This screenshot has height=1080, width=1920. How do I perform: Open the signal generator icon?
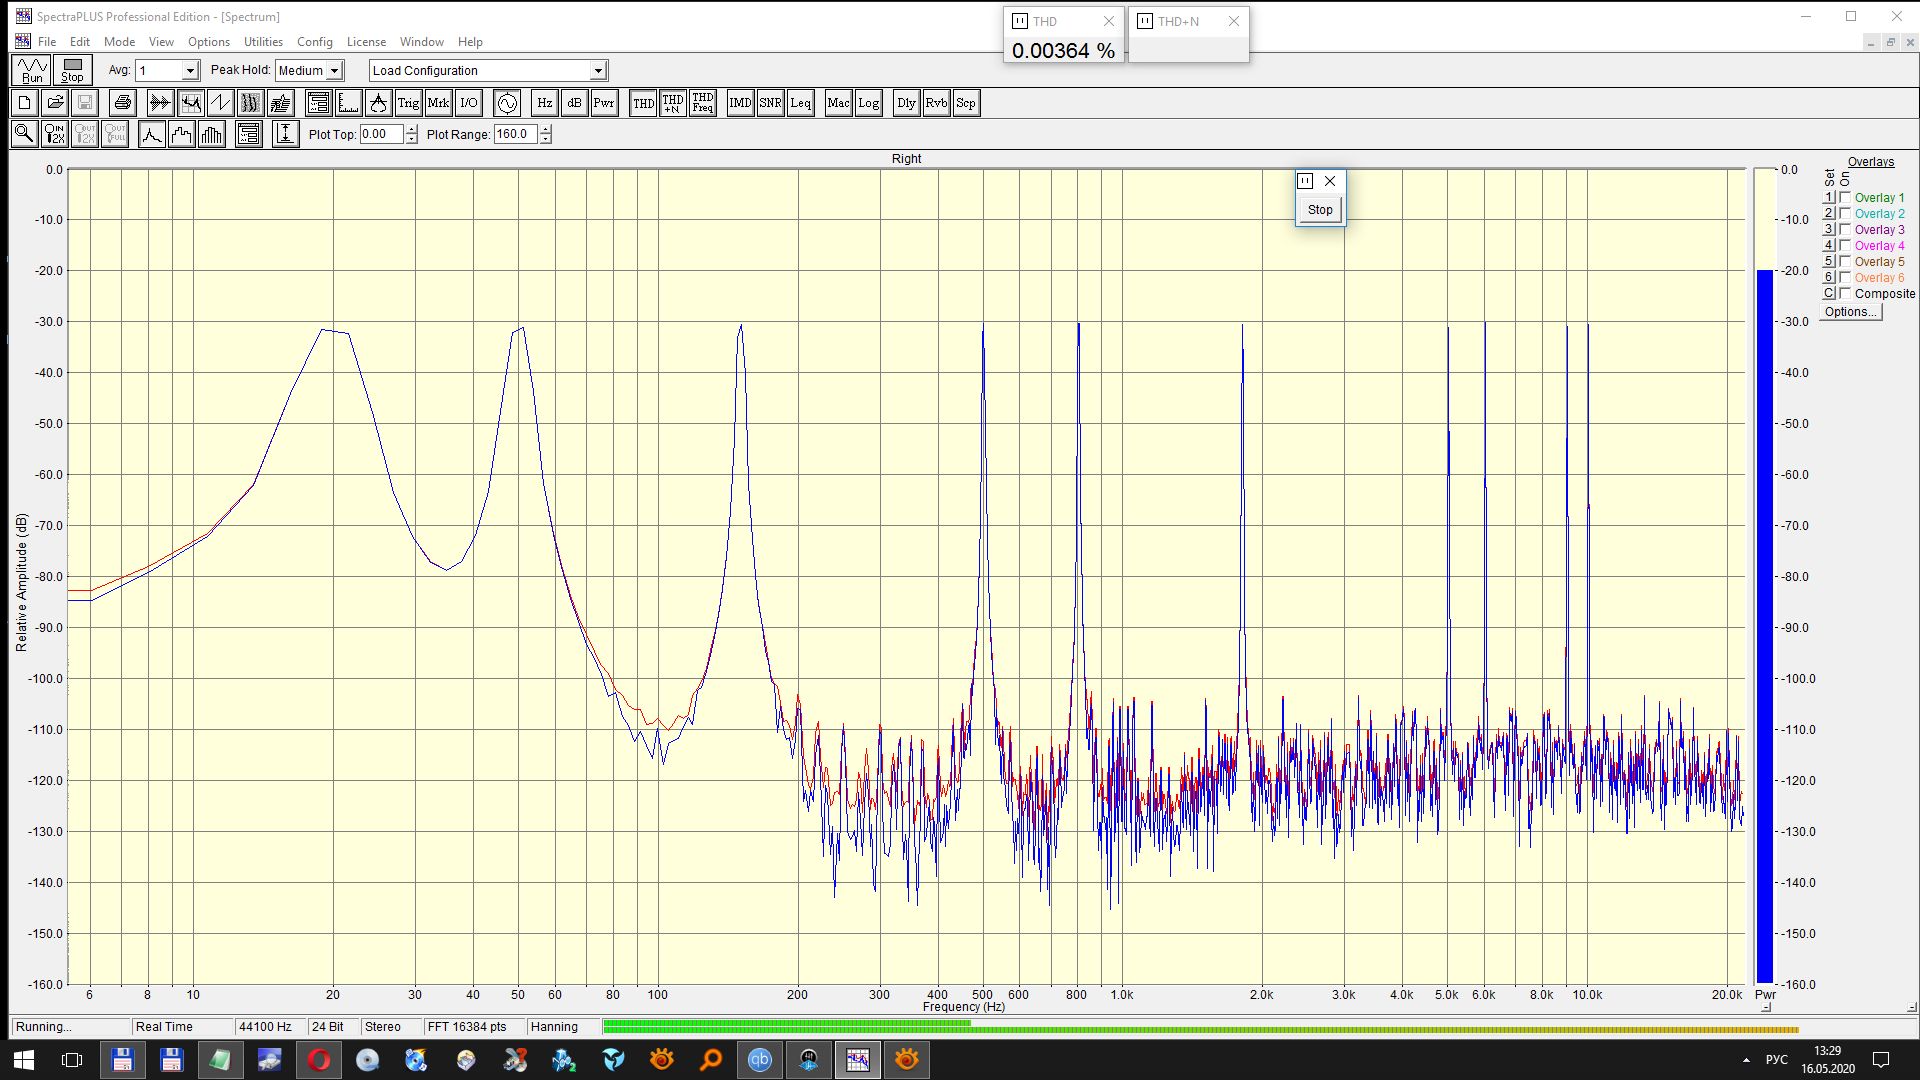507,103
